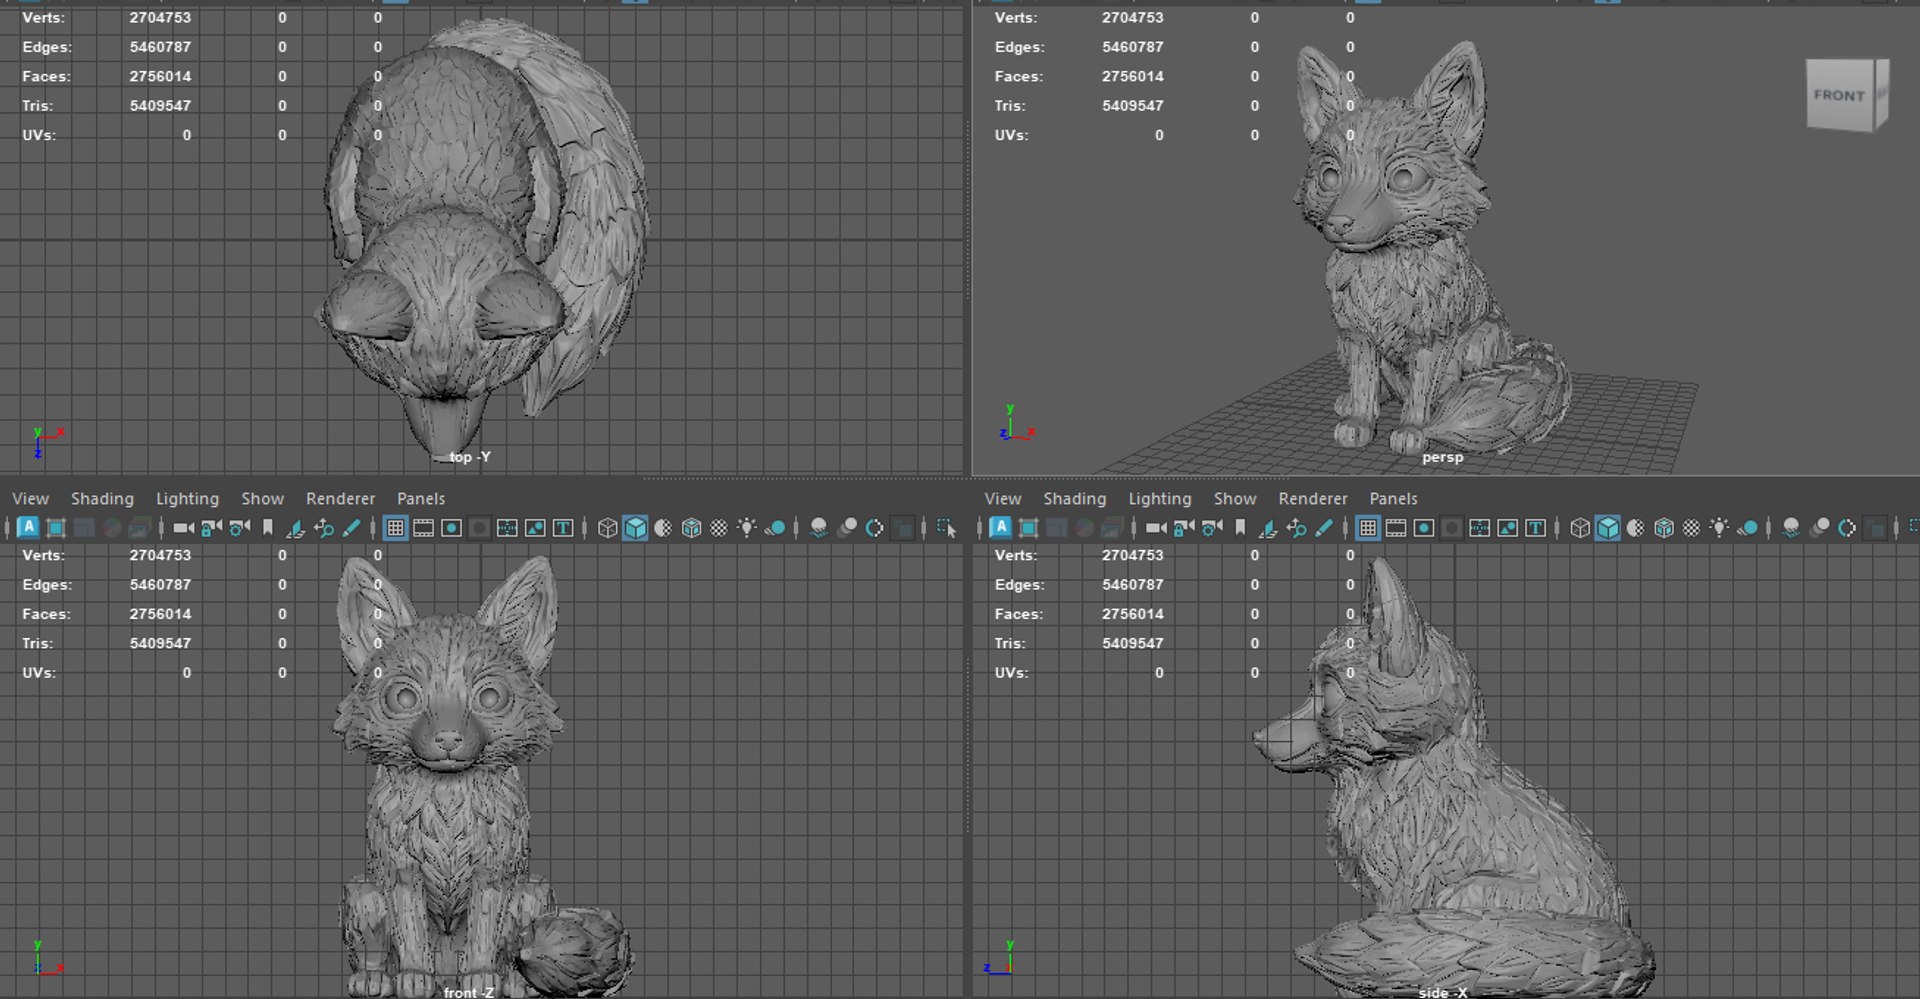This screenshot has width=1920, height=999.
Task: Toggle Use Default Material in side -X panel
Action: (x=1636, y=528)
